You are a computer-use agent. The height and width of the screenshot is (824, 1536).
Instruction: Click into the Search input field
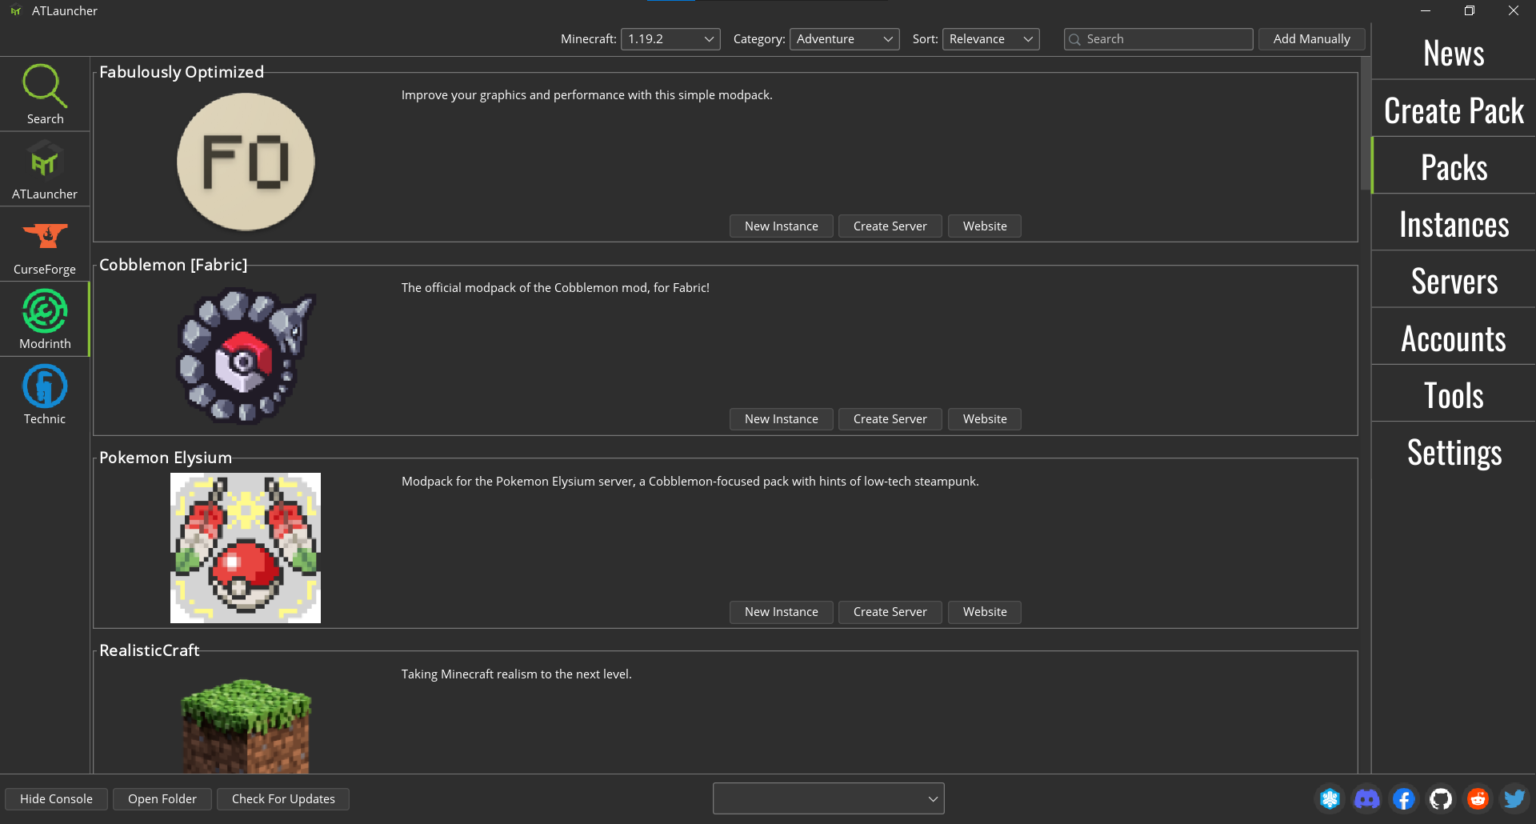[1157, 38]
